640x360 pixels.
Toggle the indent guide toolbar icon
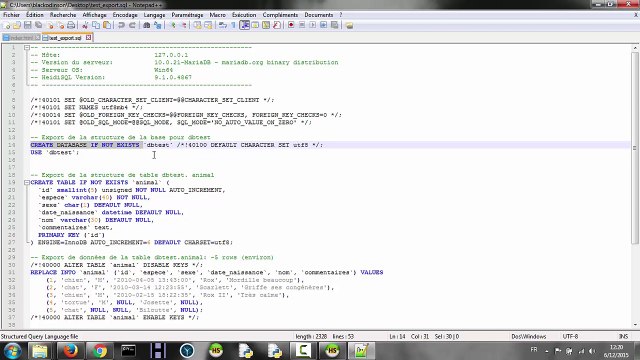coord(244,25)
